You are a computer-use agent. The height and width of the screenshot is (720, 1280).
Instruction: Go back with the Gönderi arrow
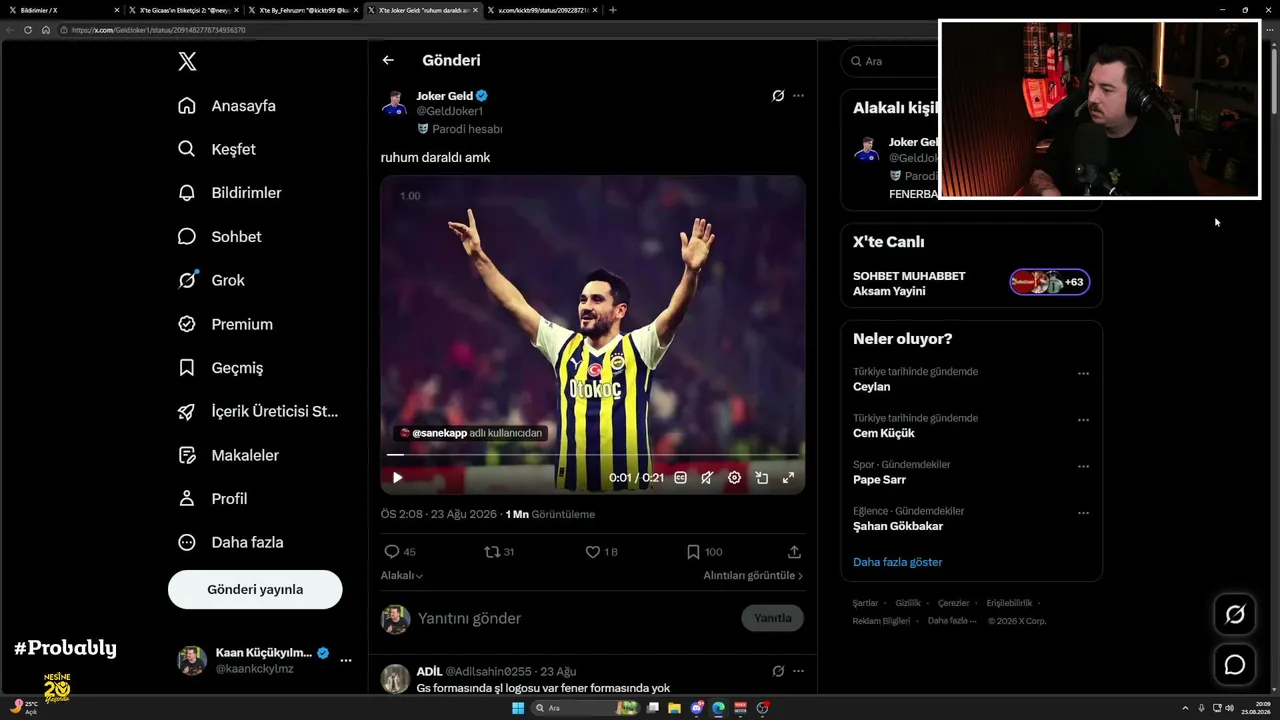pos(388,60)
